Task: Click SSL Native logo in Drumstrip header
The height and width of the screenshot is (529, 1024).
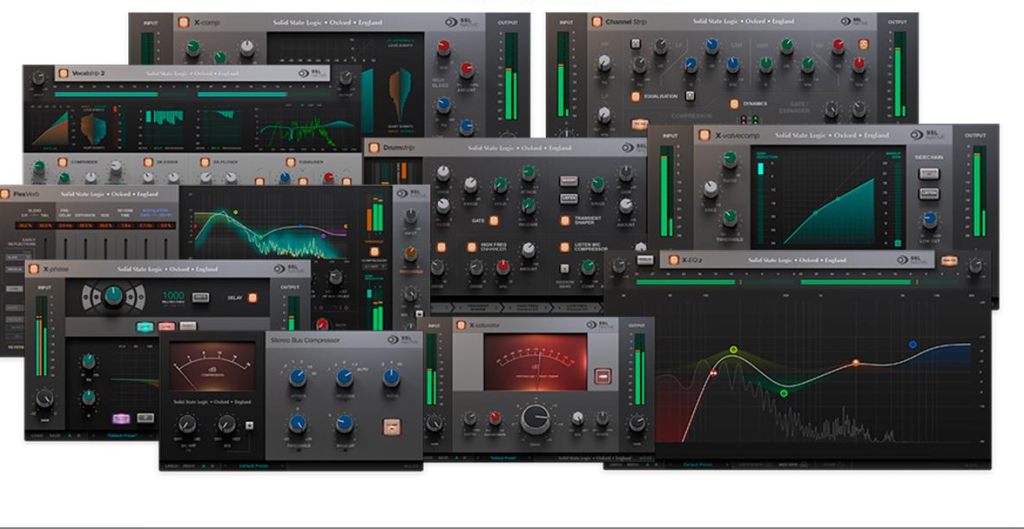Action: (633, 148)
